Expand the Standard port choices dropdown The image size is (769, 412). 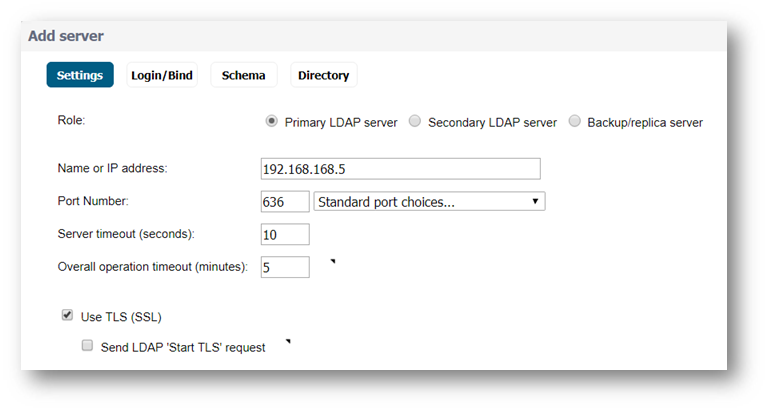tap(429, 202)
